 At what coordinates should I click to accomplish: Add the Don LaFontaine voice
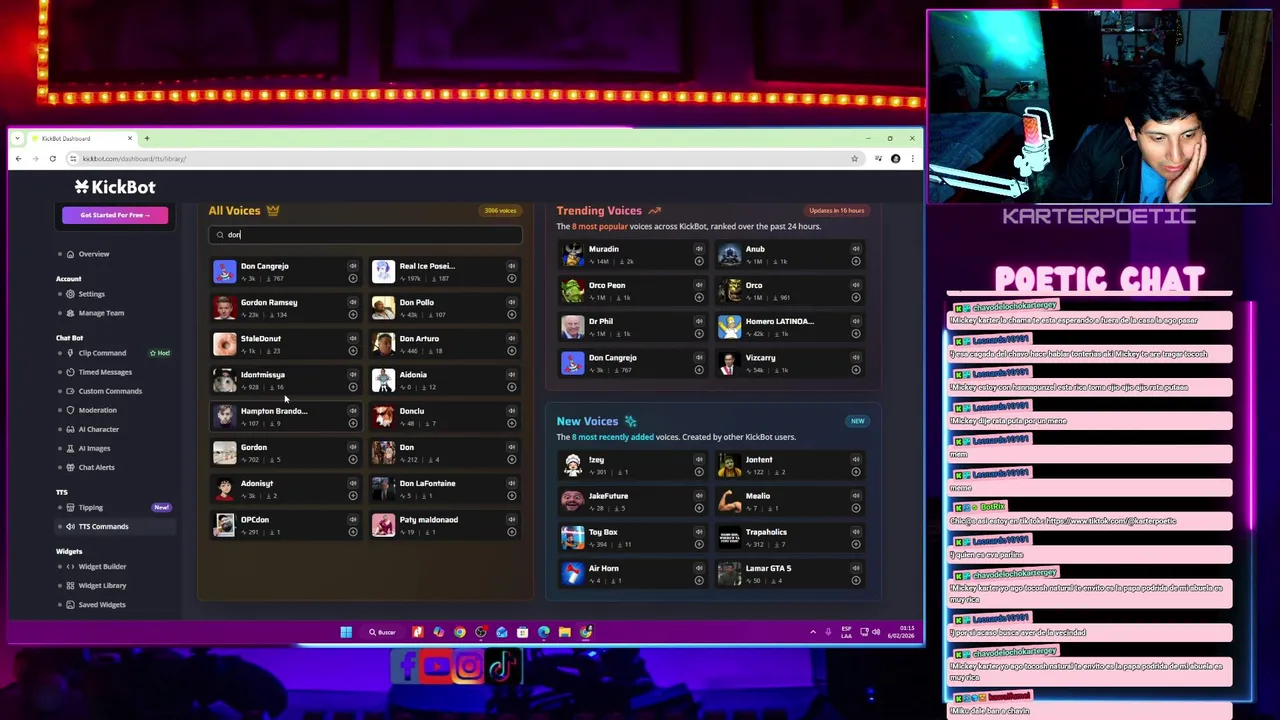[x=511, y=495]
